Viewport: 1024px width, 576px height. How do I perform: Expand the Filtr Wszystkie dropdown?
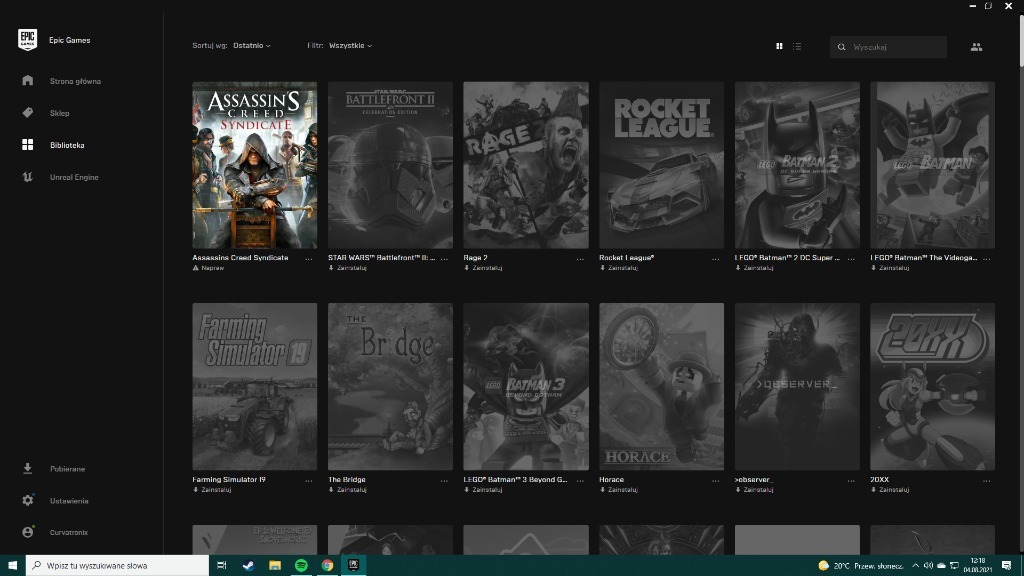coord(350,46)
